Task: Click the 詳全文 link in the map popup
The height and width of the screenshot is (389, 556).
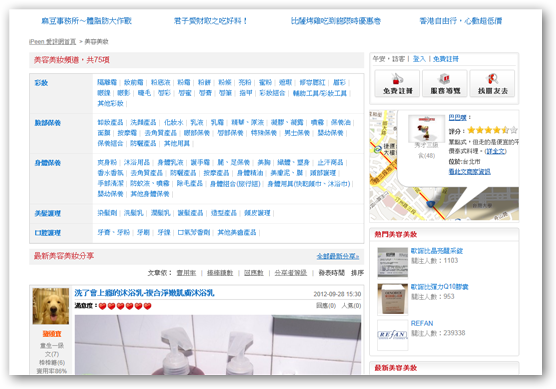Action: pyautogui.click(x=496, y=151)
